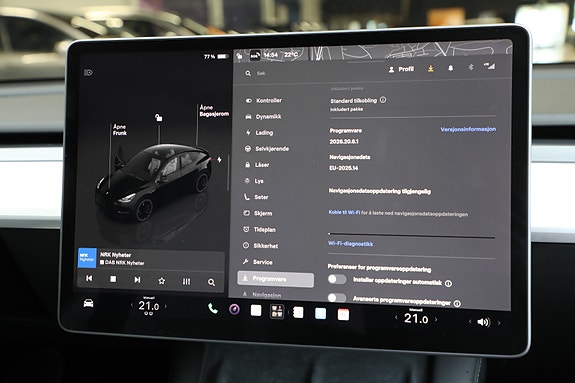Open the Versjonsinformasjon link
The width and height of the screenshot is (575, 383).
(468, 129)
